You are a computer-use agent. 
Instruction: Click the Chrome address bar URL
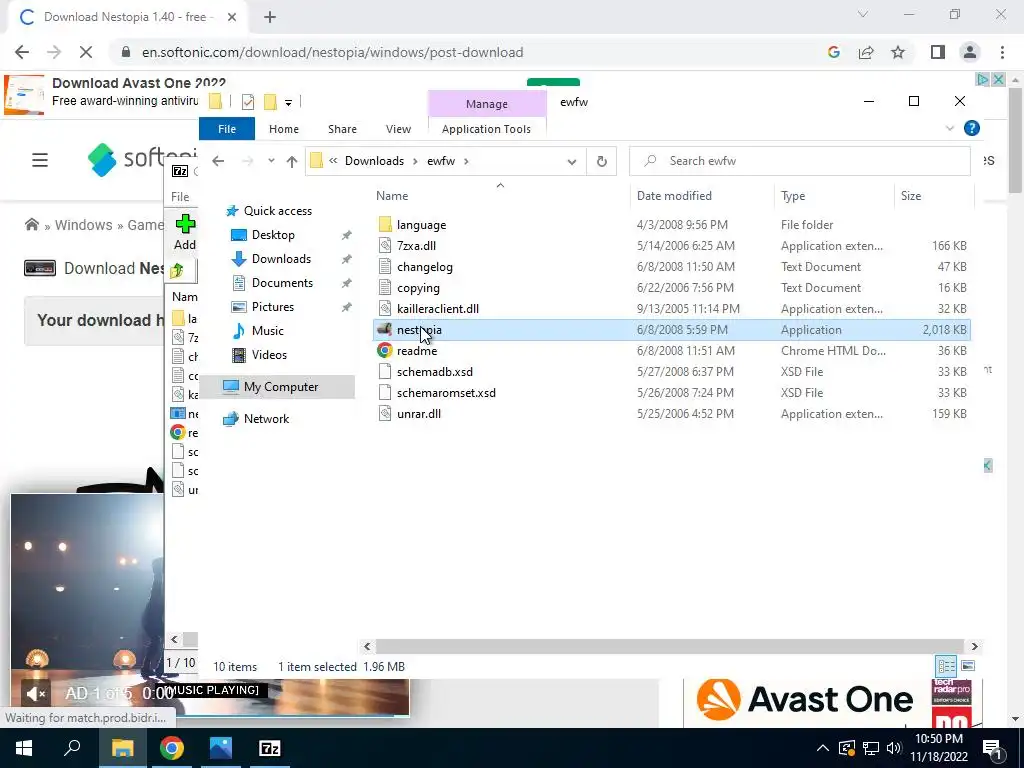pos(332,52)
